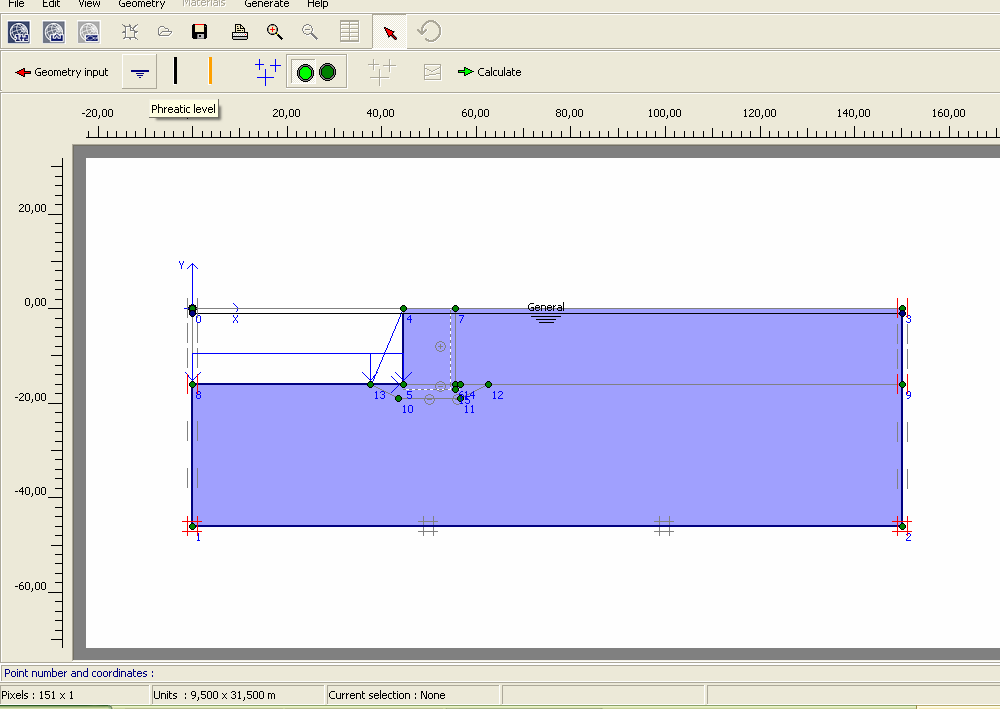Save the project using floppy disk icon
Image resolution: width=1000 pixels, height=709 pixels.
point(200,32)
